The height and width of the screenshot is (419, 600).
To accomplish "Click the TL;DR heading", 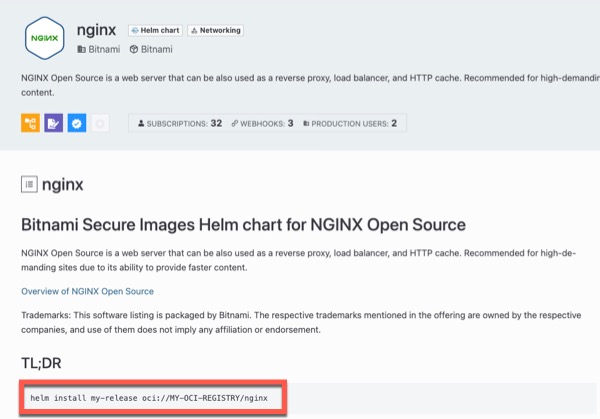I will pos(41,363).
